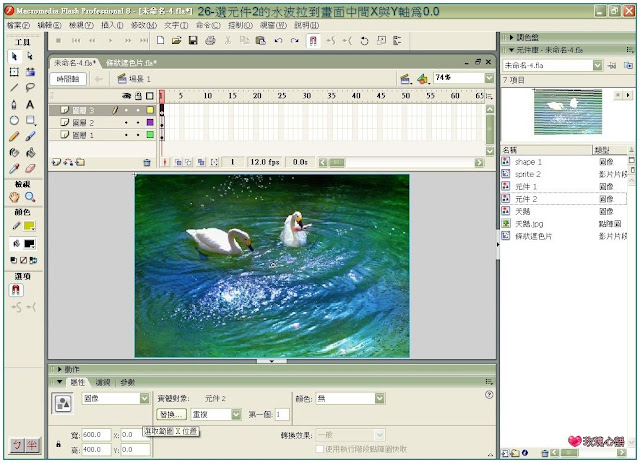
Task: Click the Undo toolbar icon
Action: pyautogui.click(x=278, y=40)
